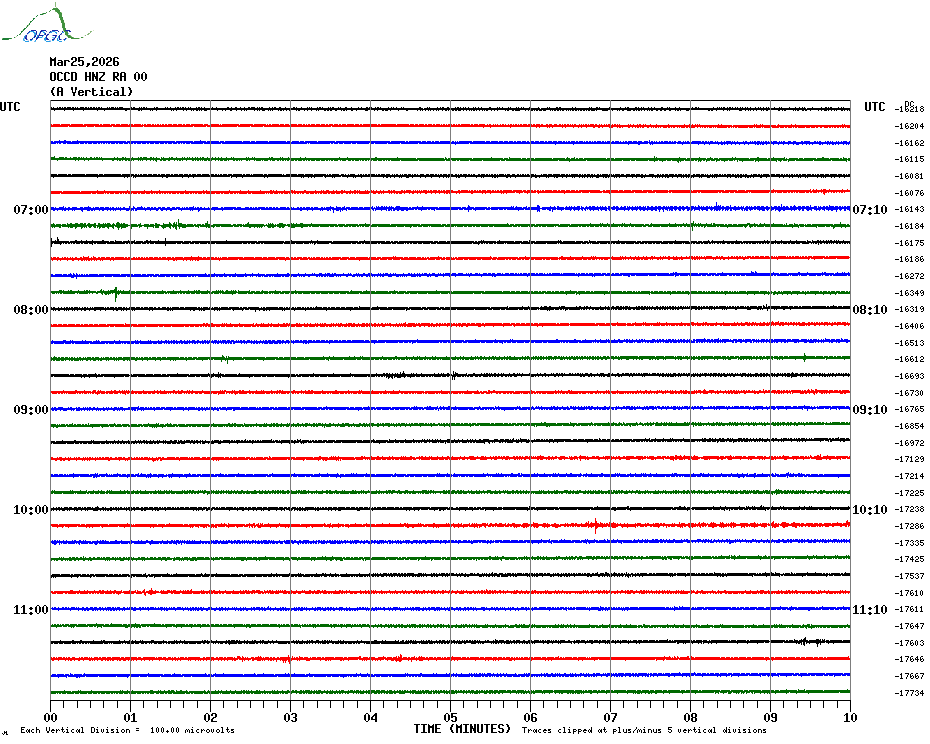930x744 pixels.
Task: Click the 00 minute tick label
Action: (51, 717)
